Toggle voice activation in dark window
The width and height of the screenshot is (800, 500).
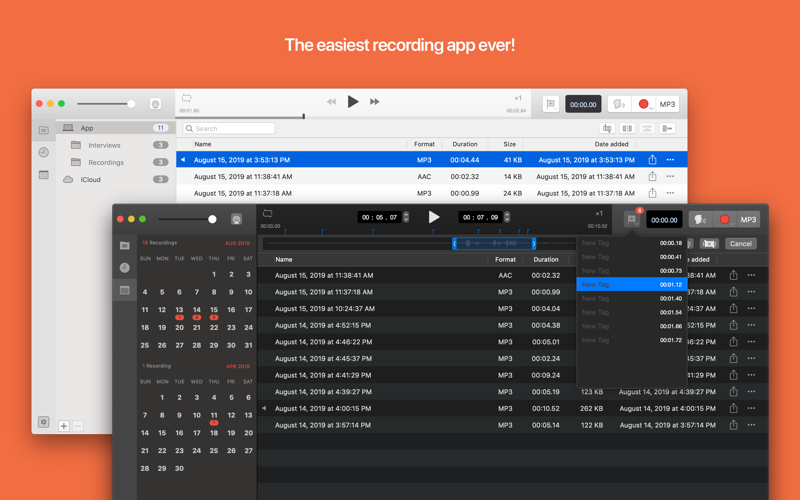coord(701,220)
